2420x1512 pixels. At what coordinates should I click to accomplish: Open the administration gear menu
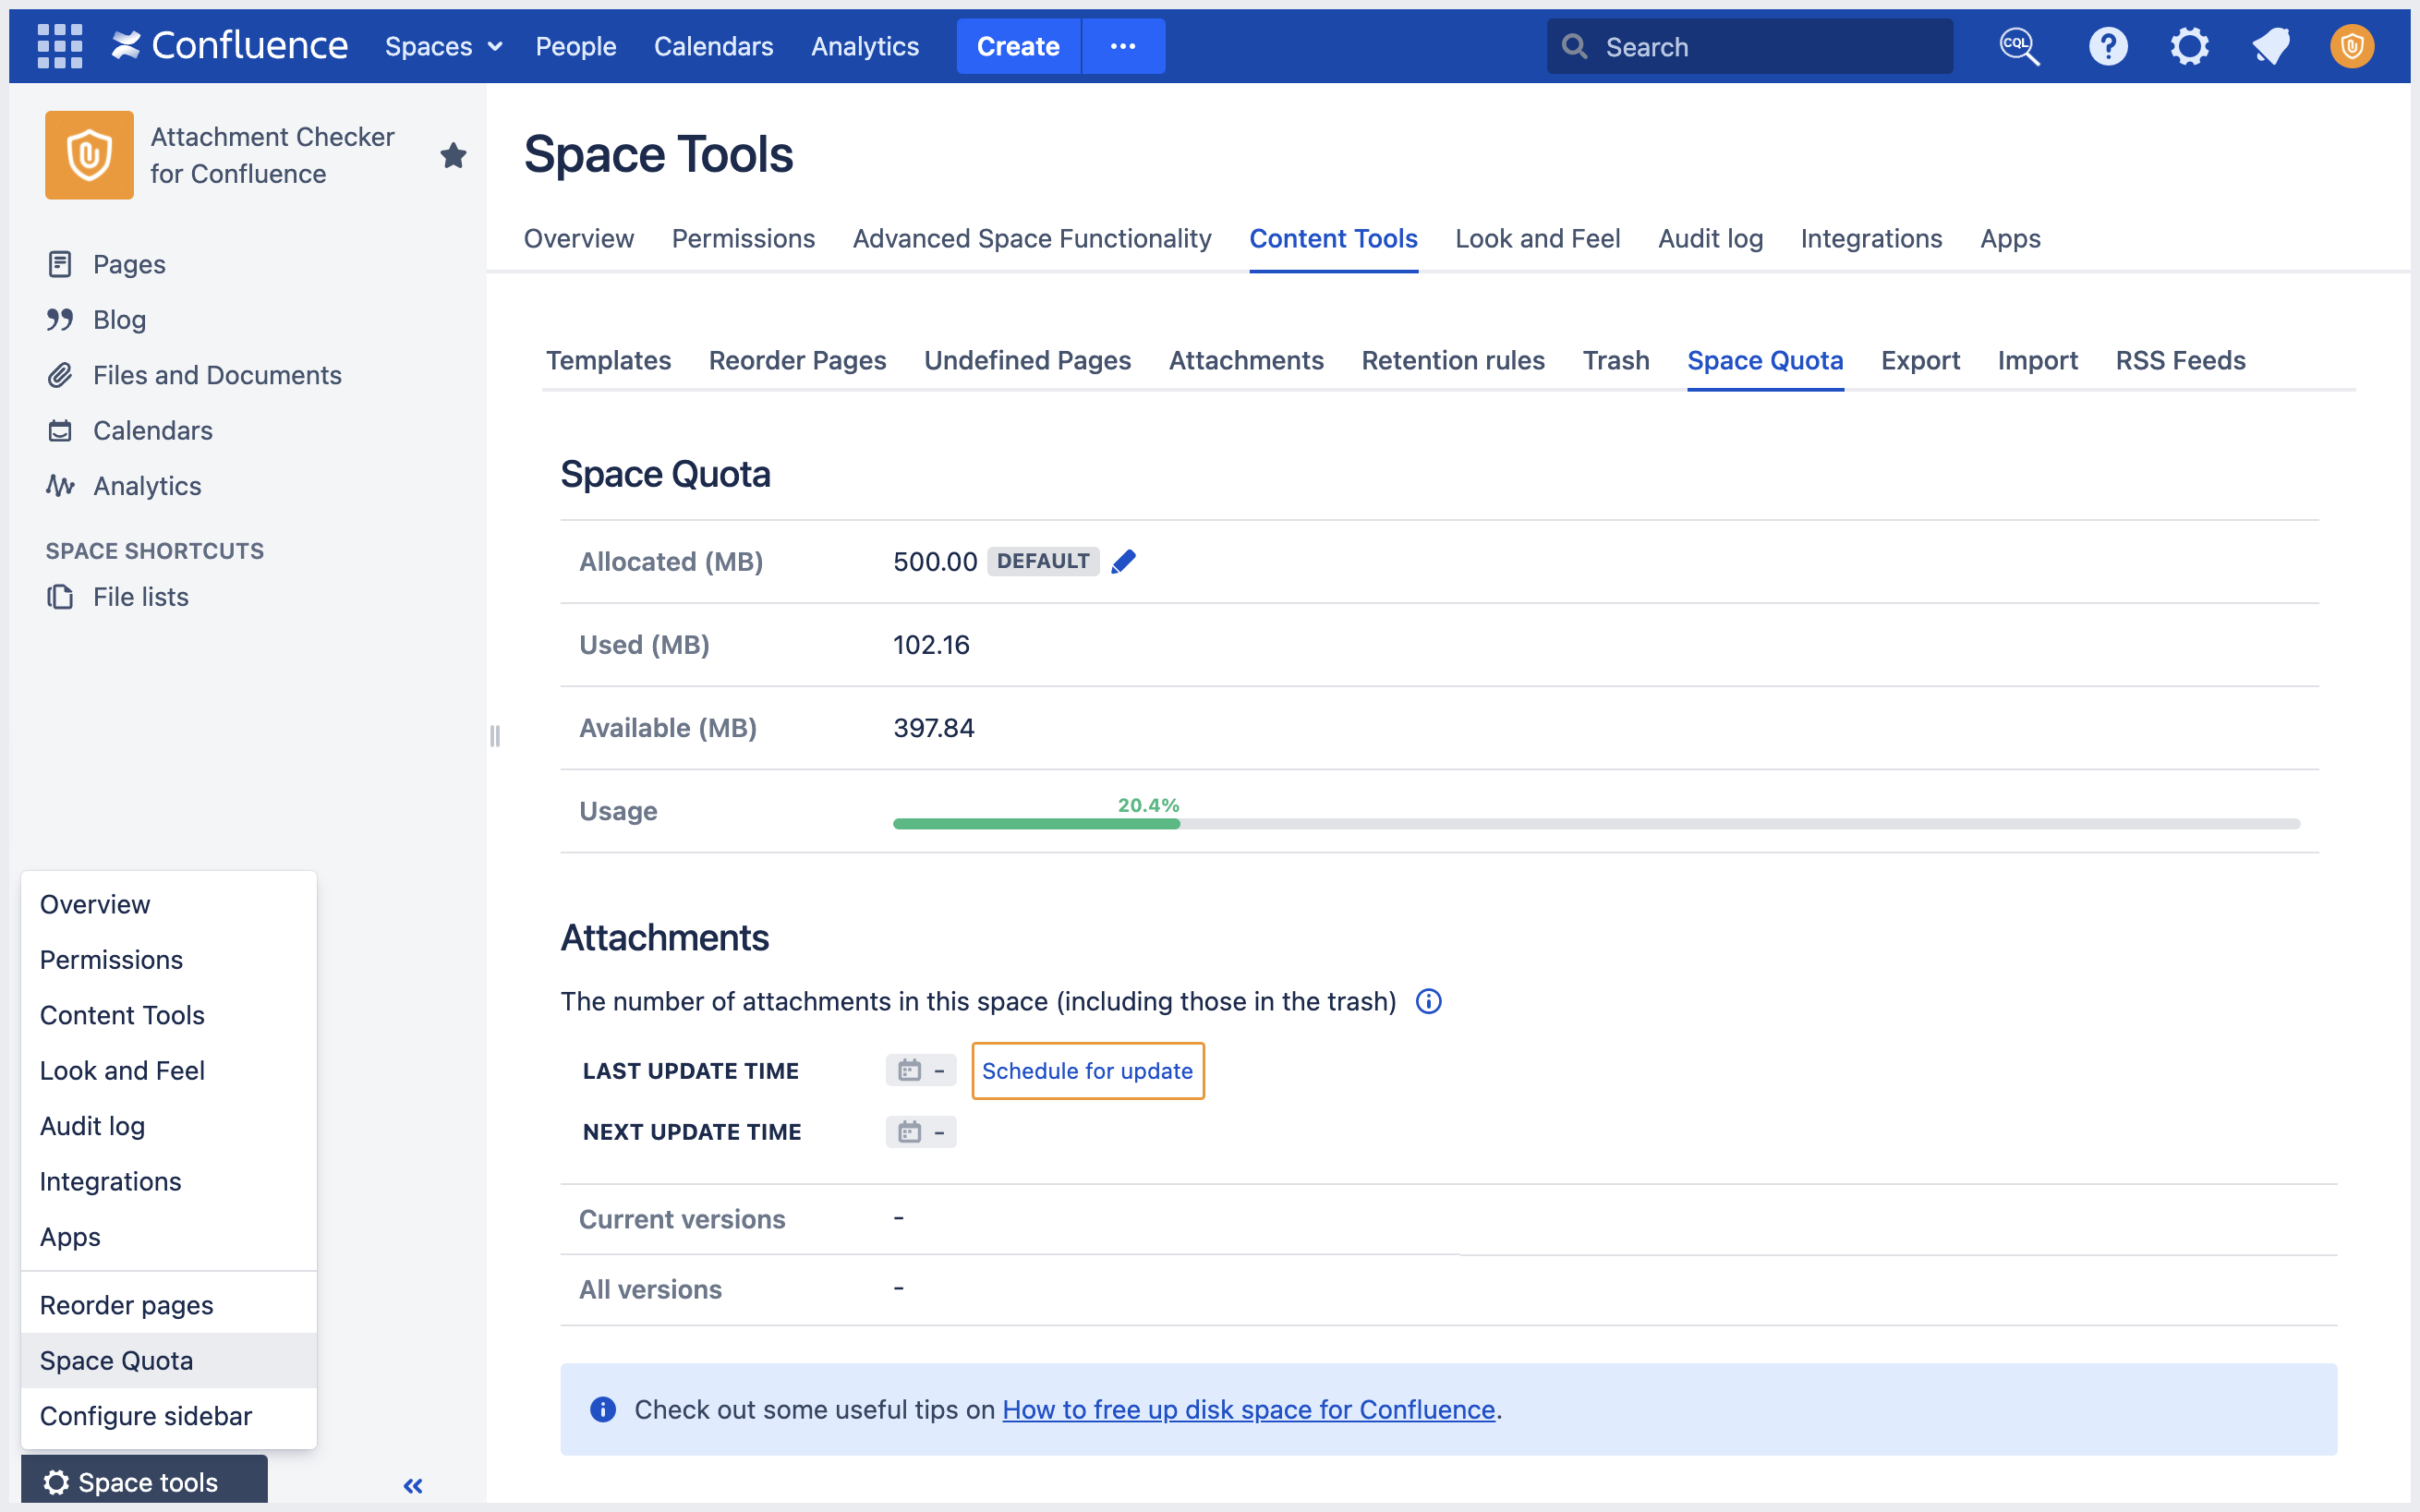point(2189,46)
